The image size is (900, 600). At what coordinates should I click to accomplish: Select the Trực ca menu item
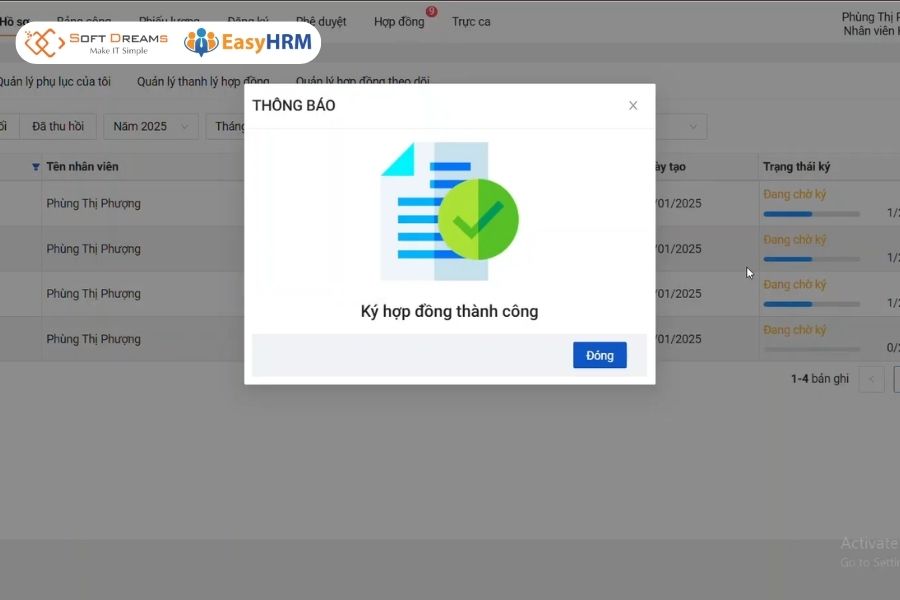point(471,20)
